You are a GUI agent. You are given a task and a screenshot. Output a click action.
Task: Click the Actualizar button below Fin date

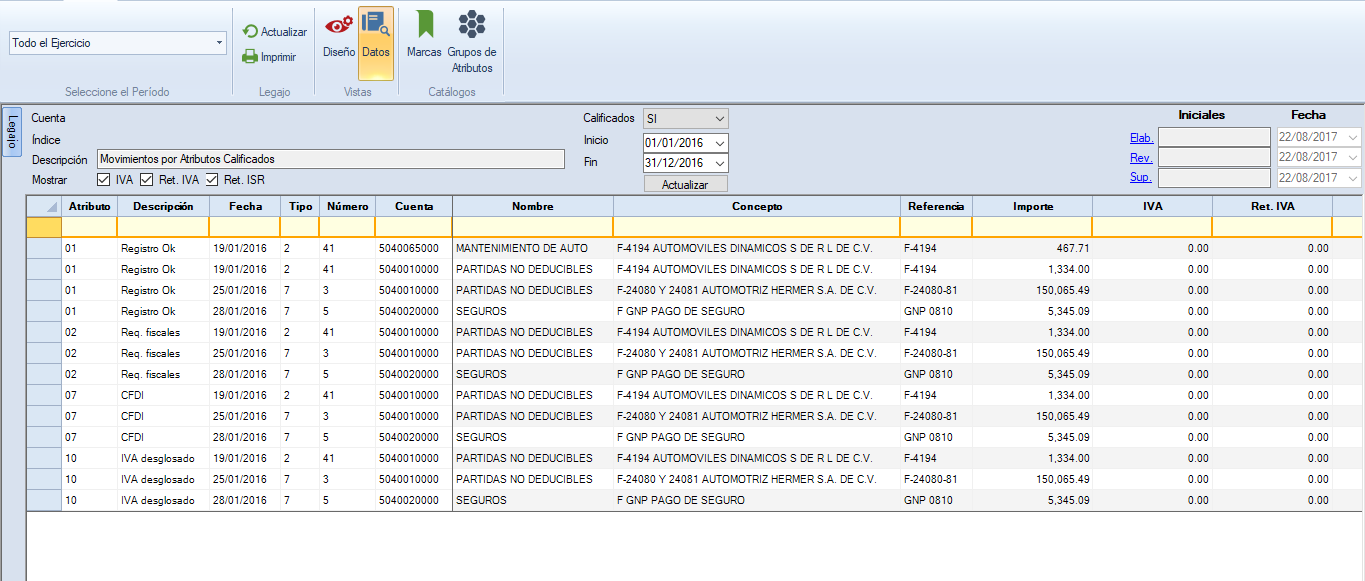point(686,185)
